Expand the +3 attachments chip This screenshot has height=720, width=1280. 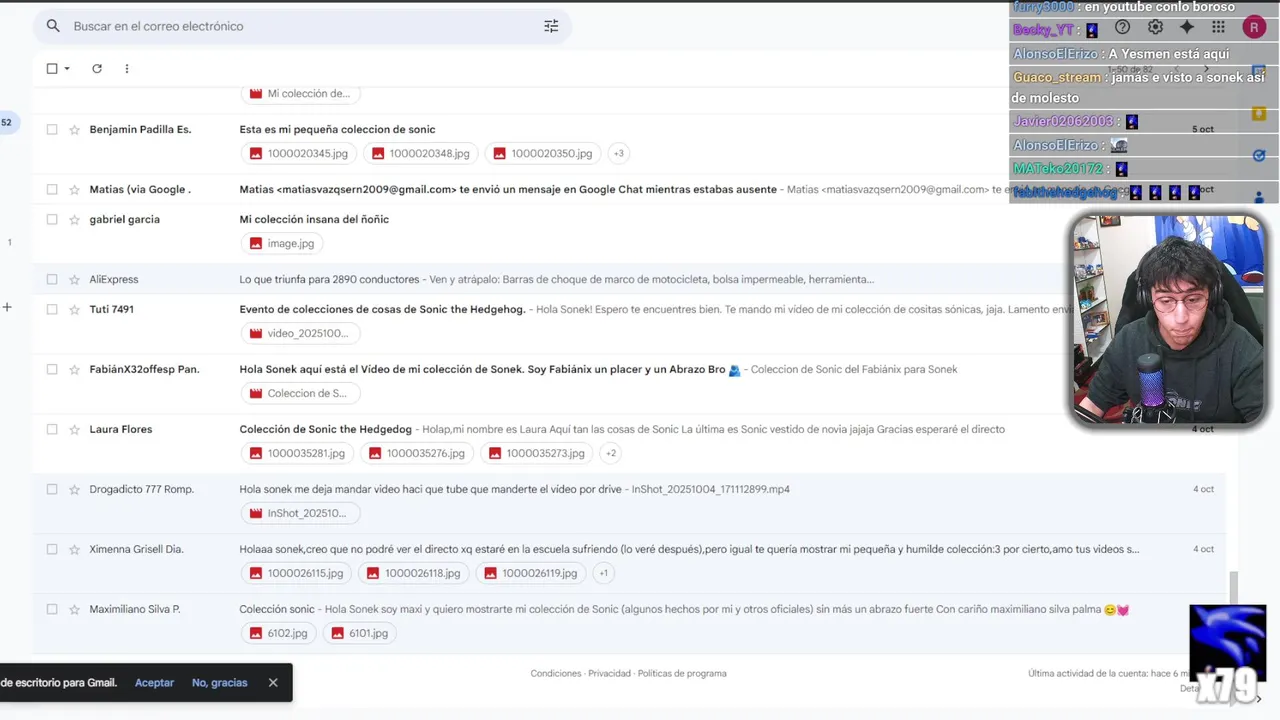618,153
